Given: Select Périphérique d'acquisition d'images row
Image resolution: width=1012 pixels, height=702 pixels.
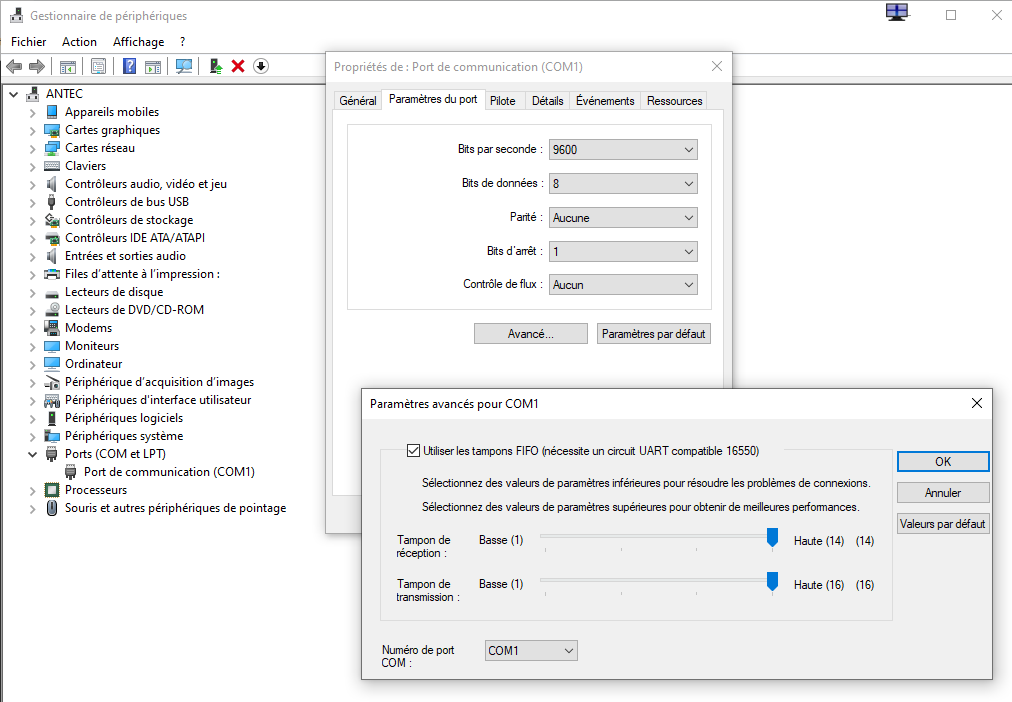Looking at the screenshot, I should coord(159,382).
